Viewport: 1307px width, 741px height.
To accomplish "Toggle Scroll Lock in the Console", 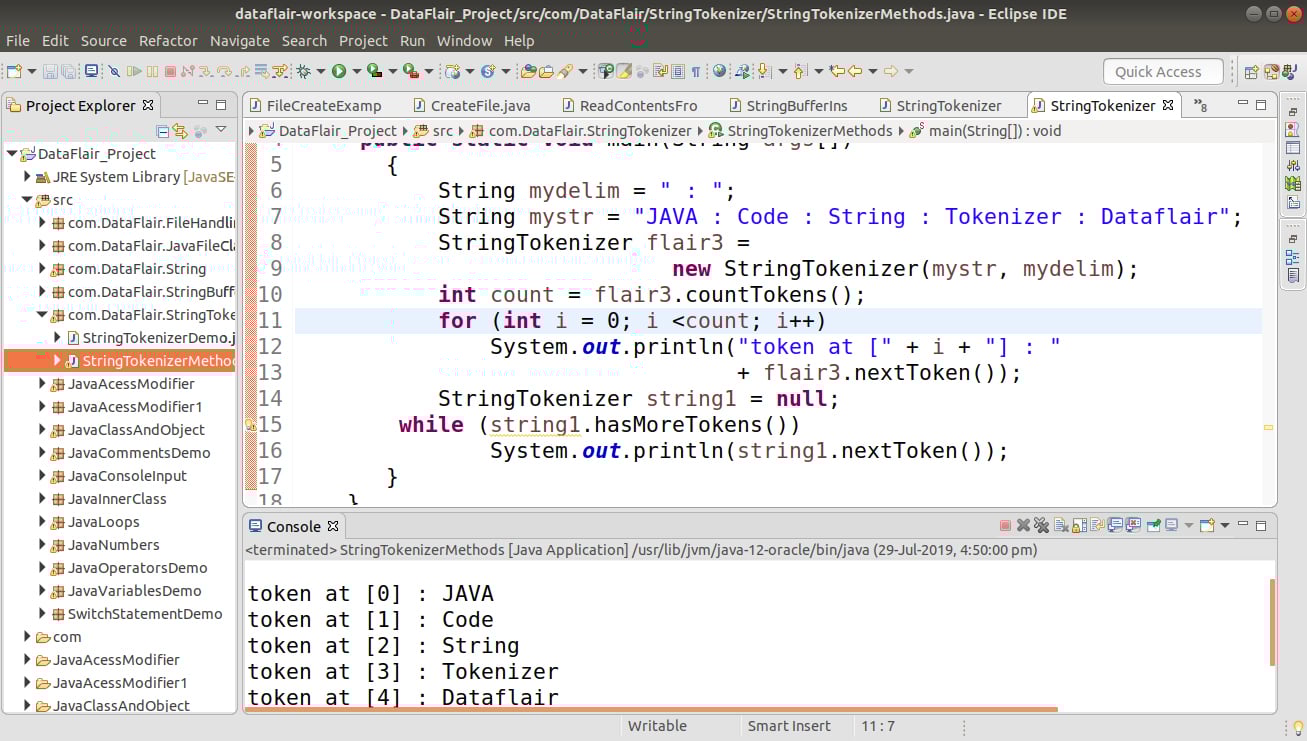I will tap(1079, 524).
